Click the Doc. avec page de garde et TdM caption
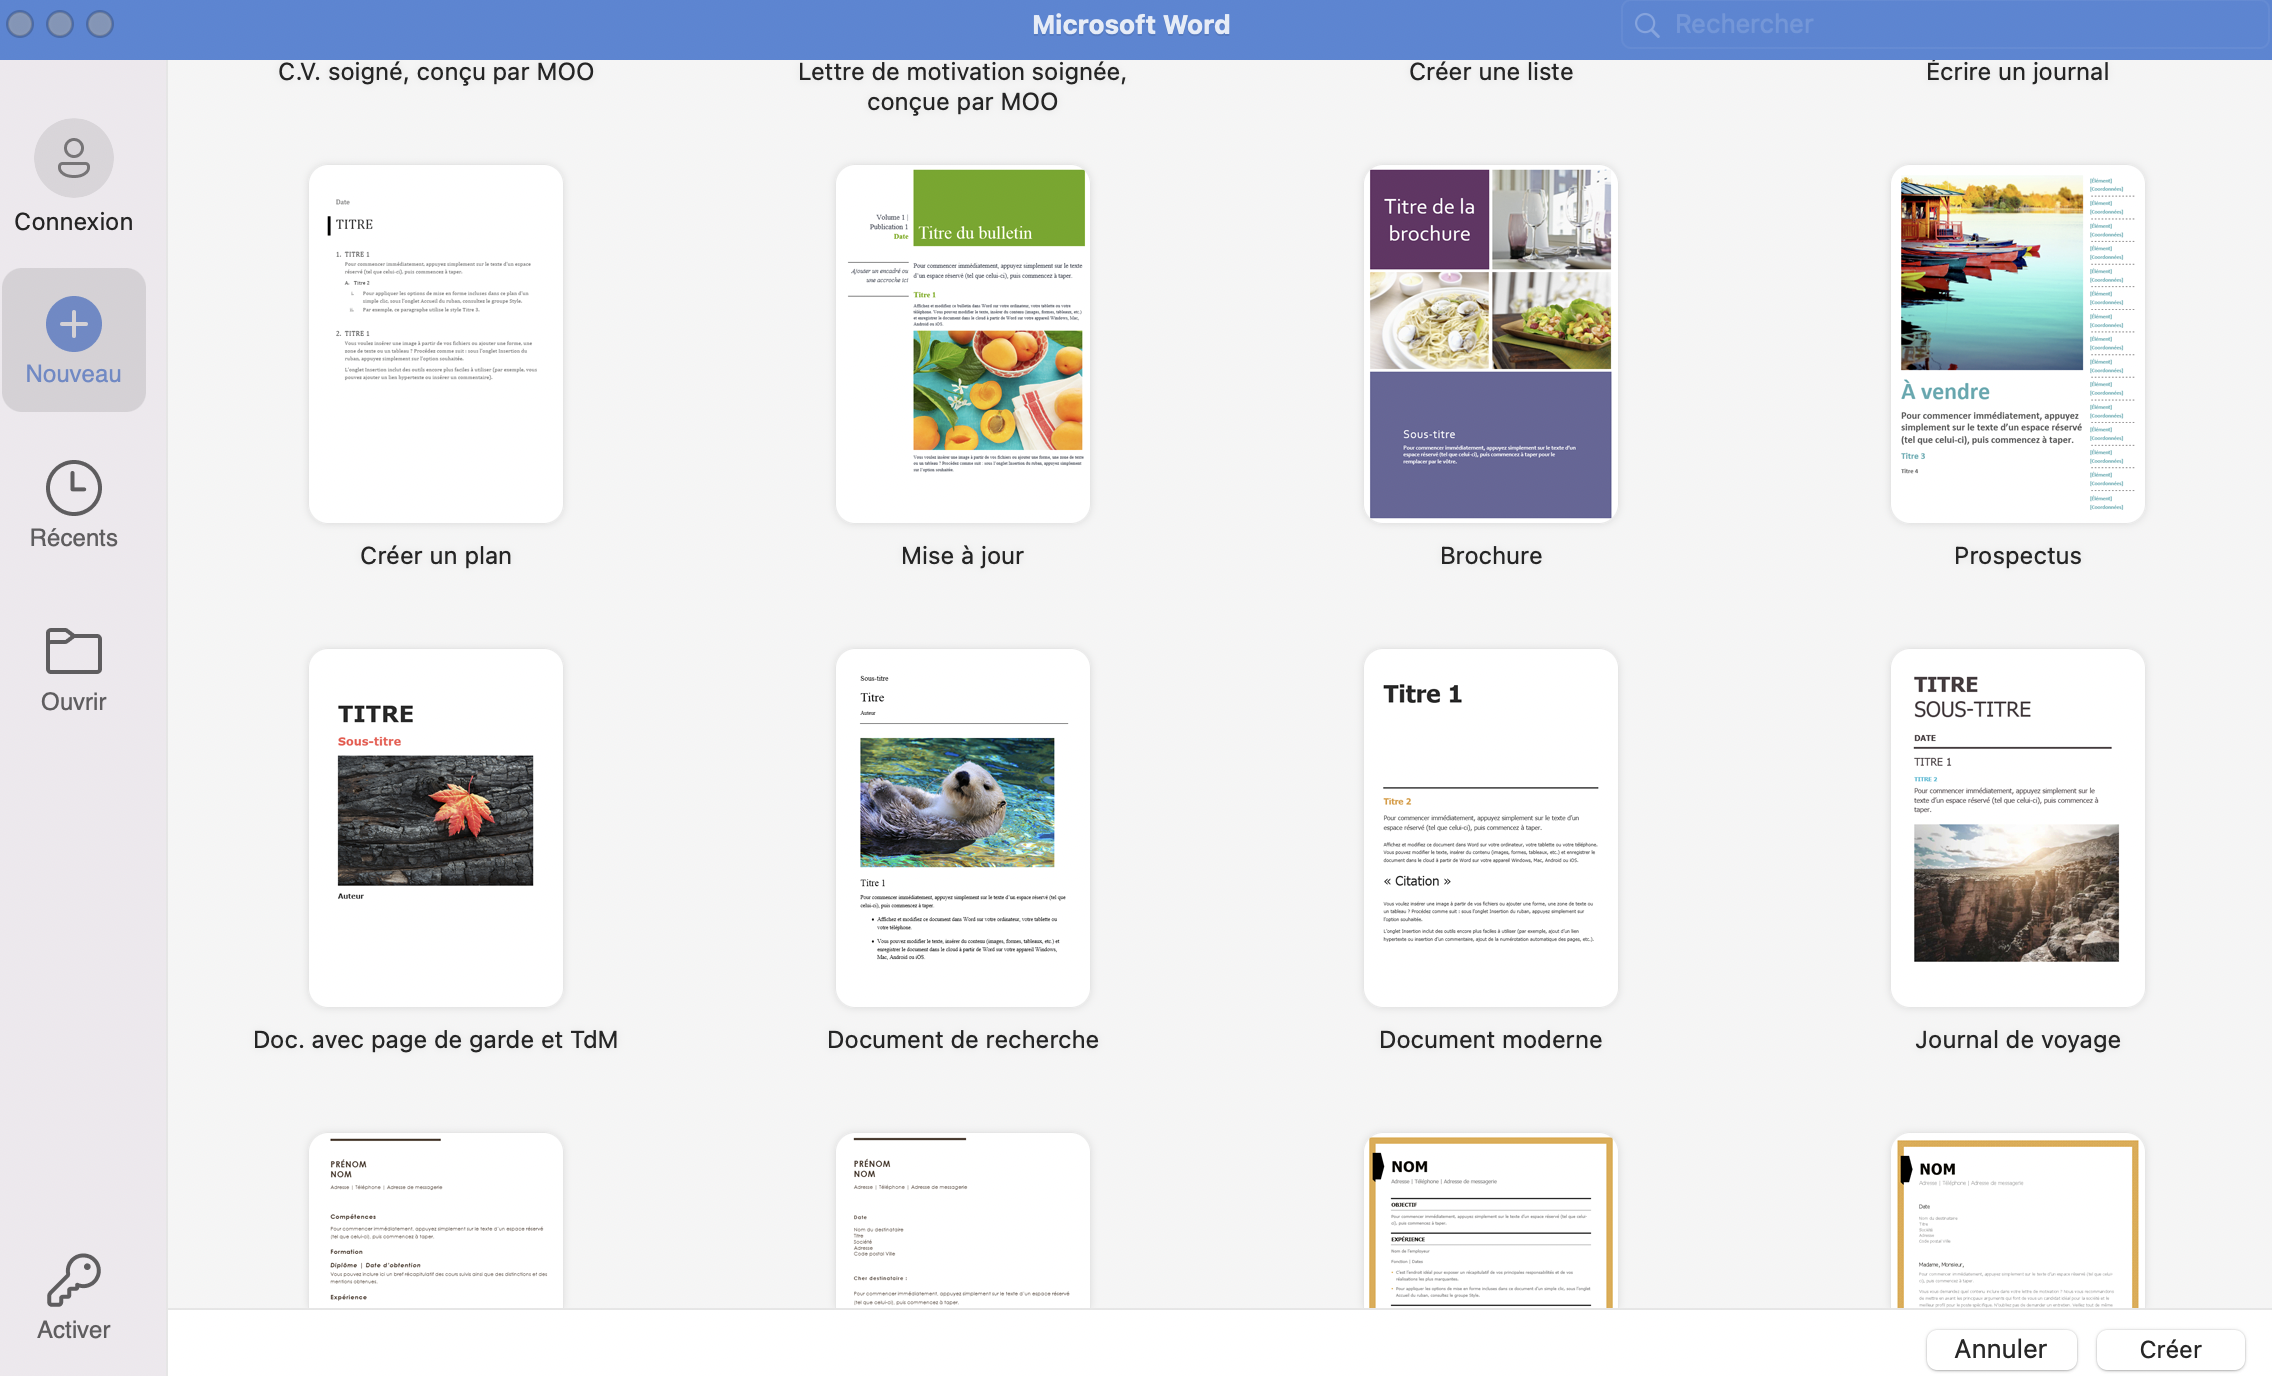 pos(436,1040)
